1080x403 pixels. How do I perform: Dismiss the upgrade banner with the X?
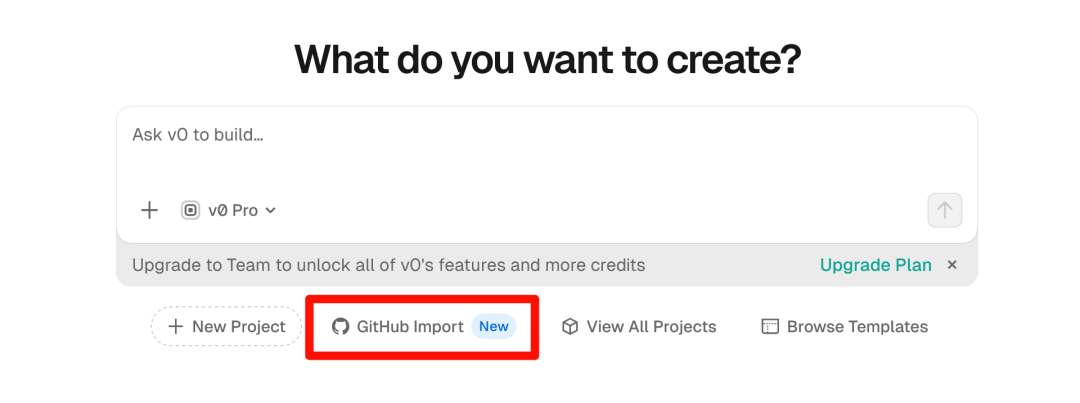(x=952, y=265)
